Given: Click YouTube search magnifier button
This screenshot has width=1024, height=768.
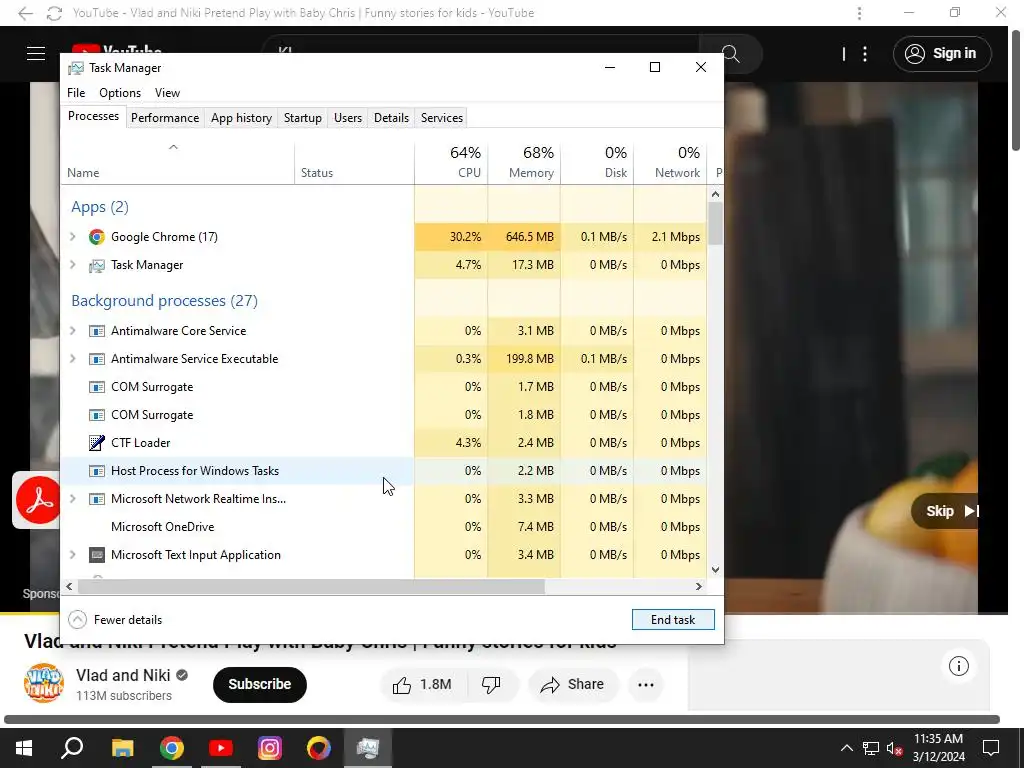Looking at the screenshot, I should click(731, 54).
